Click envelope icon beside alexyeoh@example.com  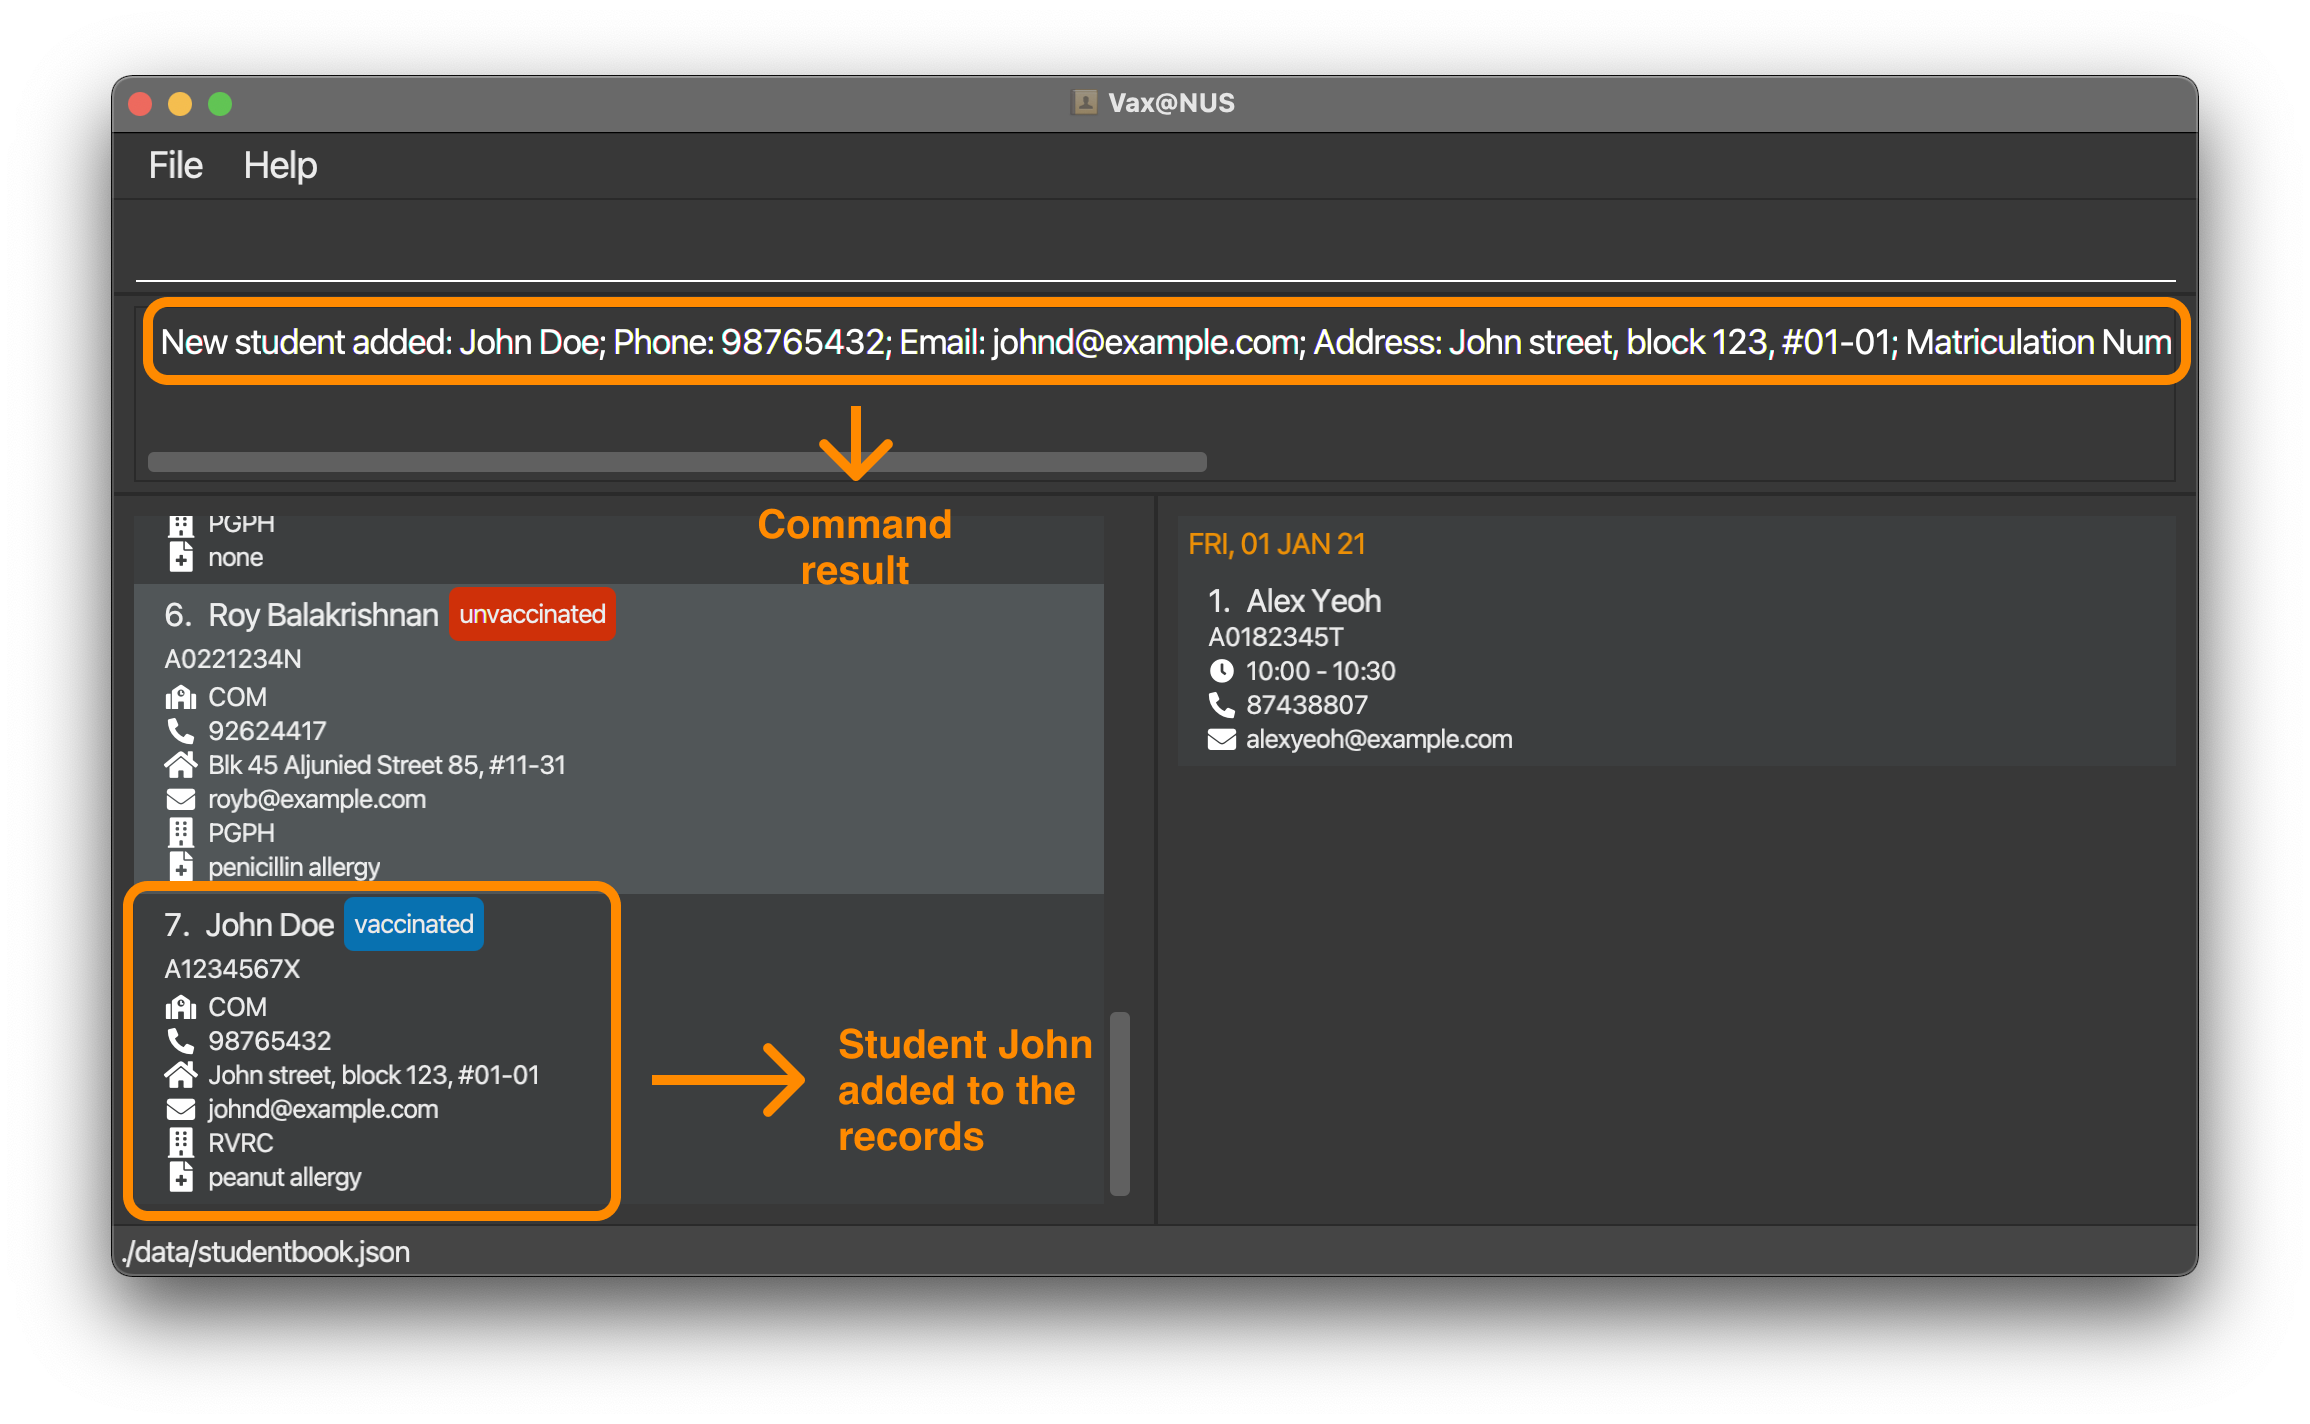tap(1221, 739)
